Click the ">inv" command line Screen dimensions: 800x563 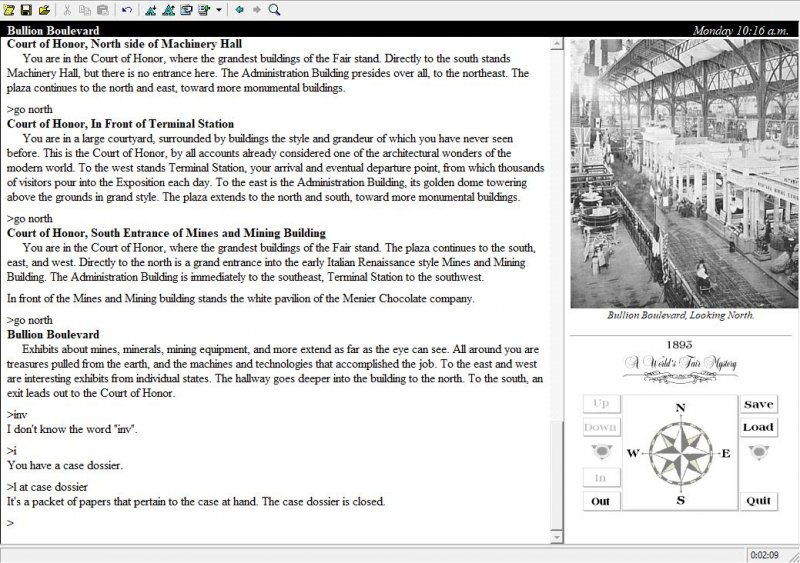17,415
